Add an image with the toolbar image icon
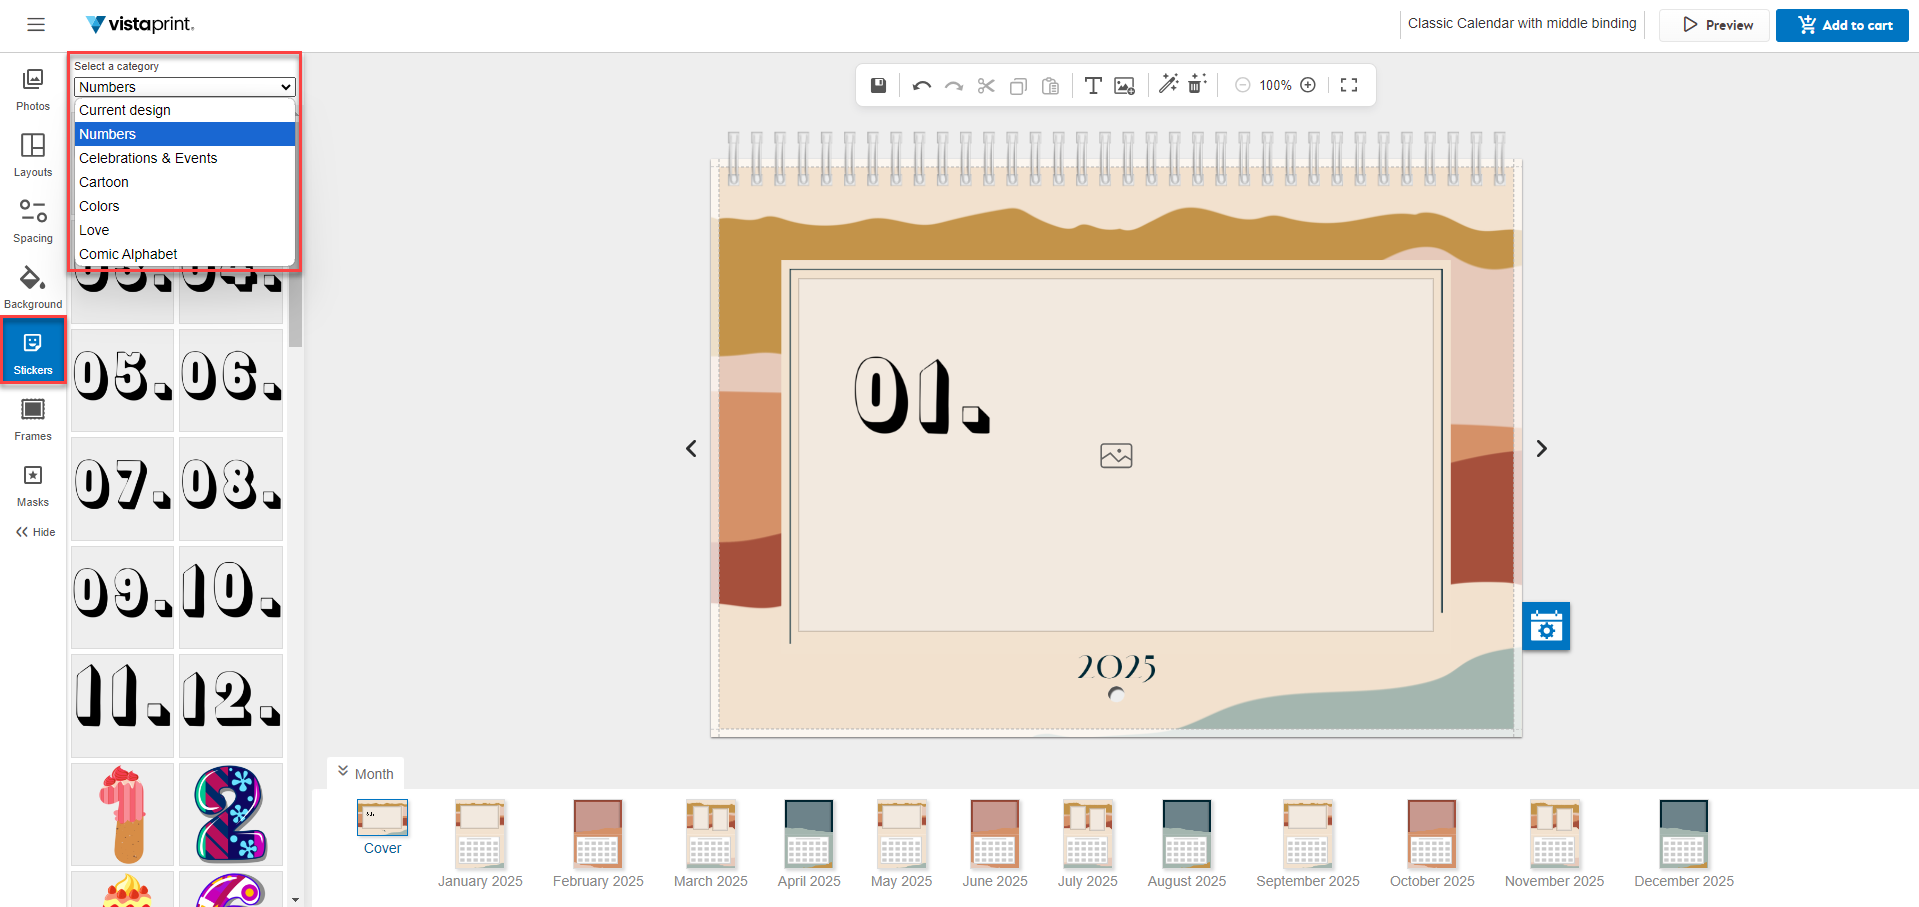 click(1125, 86)
